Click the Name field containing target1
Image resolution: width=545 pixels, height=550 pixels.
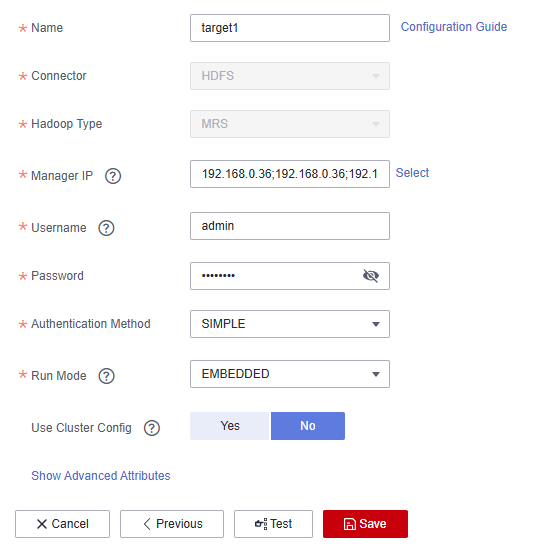pos(290,28)
